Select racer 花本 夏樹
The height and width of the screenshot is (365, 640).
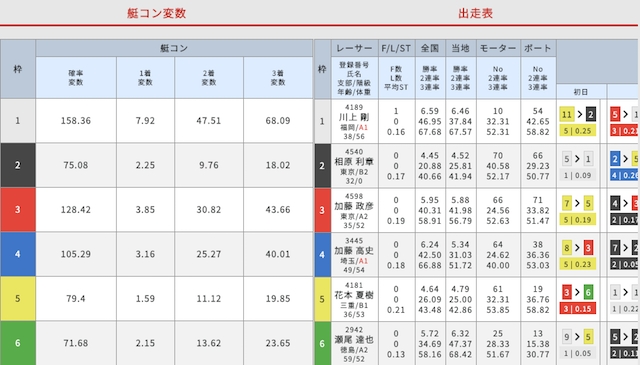click(354, 295)
